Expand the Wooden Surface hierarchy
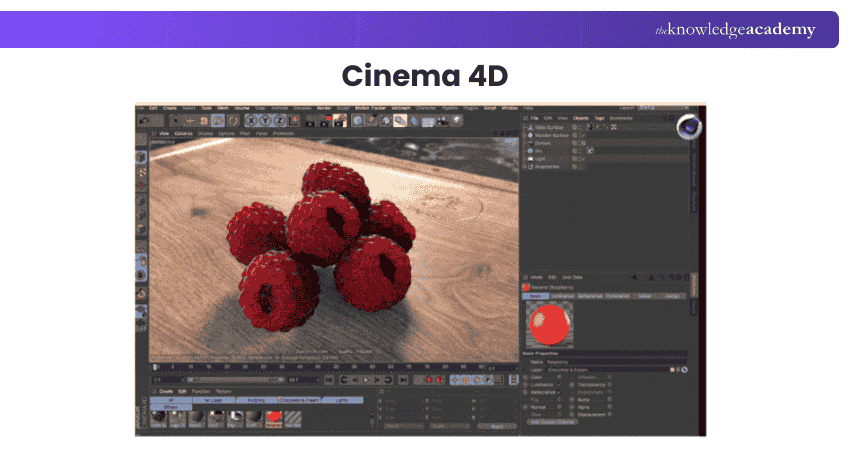The width and height of the screenshot is (850, 450). [524, 136]
